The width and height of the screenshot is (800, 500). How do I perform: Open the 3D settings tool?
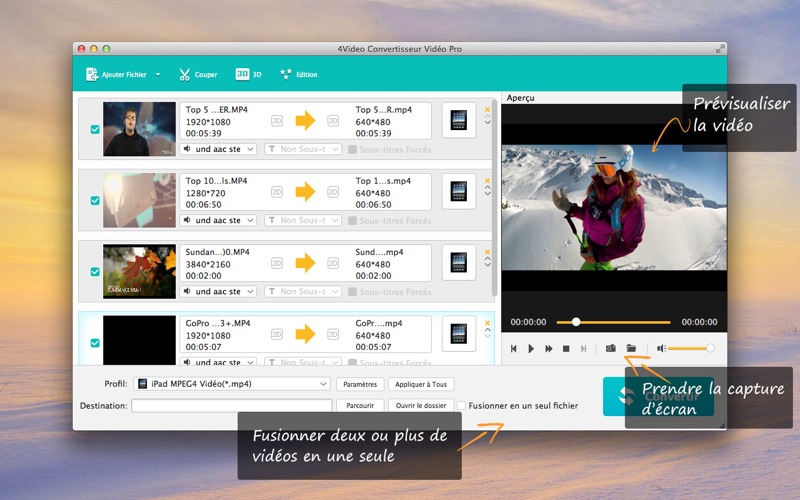pos(248,74)
